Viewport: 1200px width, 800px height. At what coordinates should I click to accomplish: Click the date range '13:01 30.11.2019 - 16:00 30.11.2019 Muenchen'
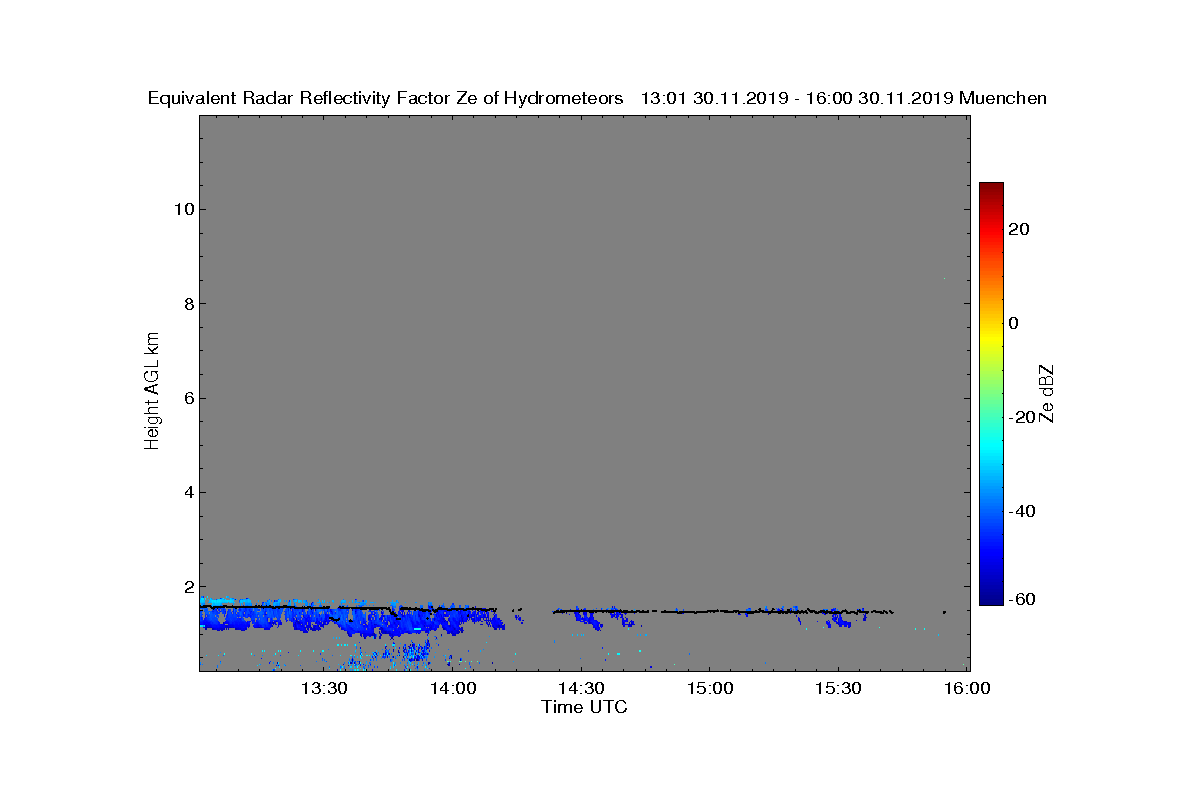(844, 98)
